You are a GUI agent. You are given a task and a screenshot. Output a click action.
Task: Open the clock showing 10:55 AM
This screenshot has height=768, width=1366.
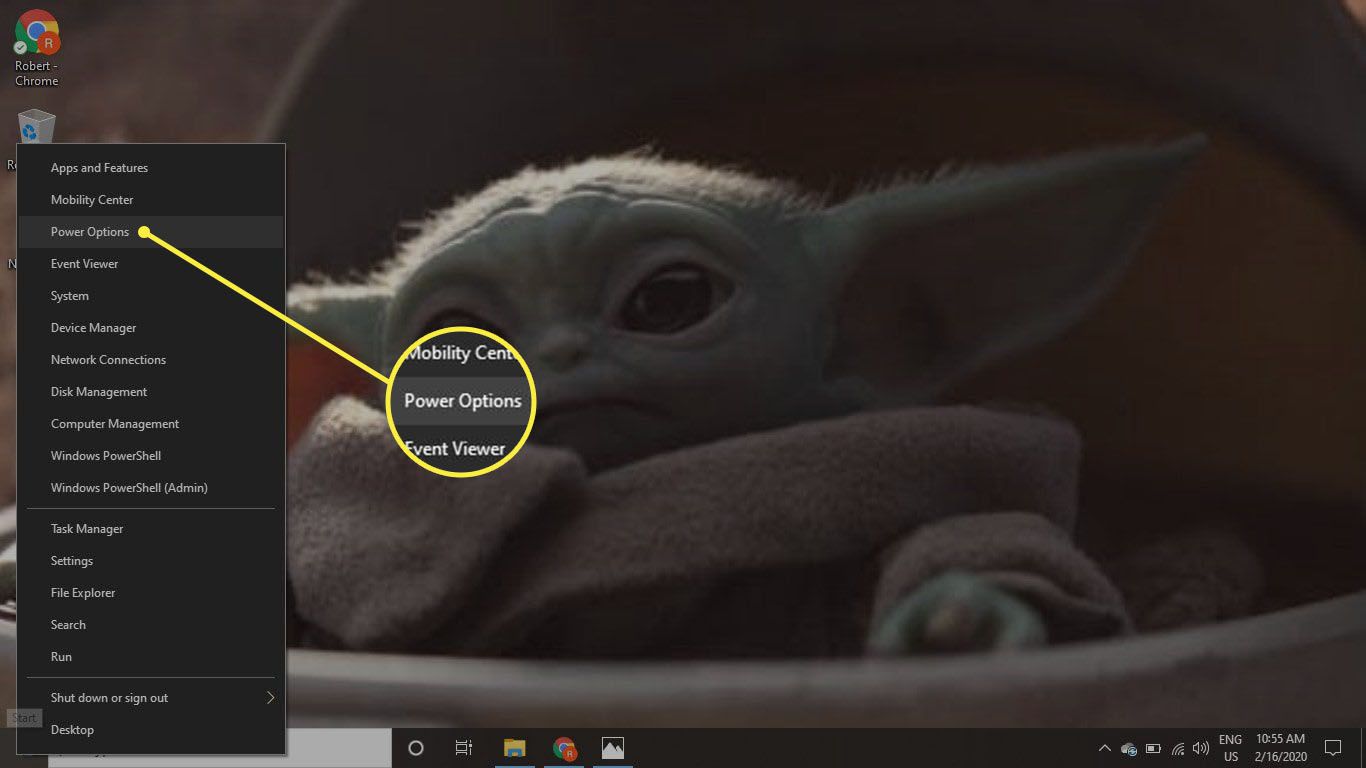point(1280,748)
